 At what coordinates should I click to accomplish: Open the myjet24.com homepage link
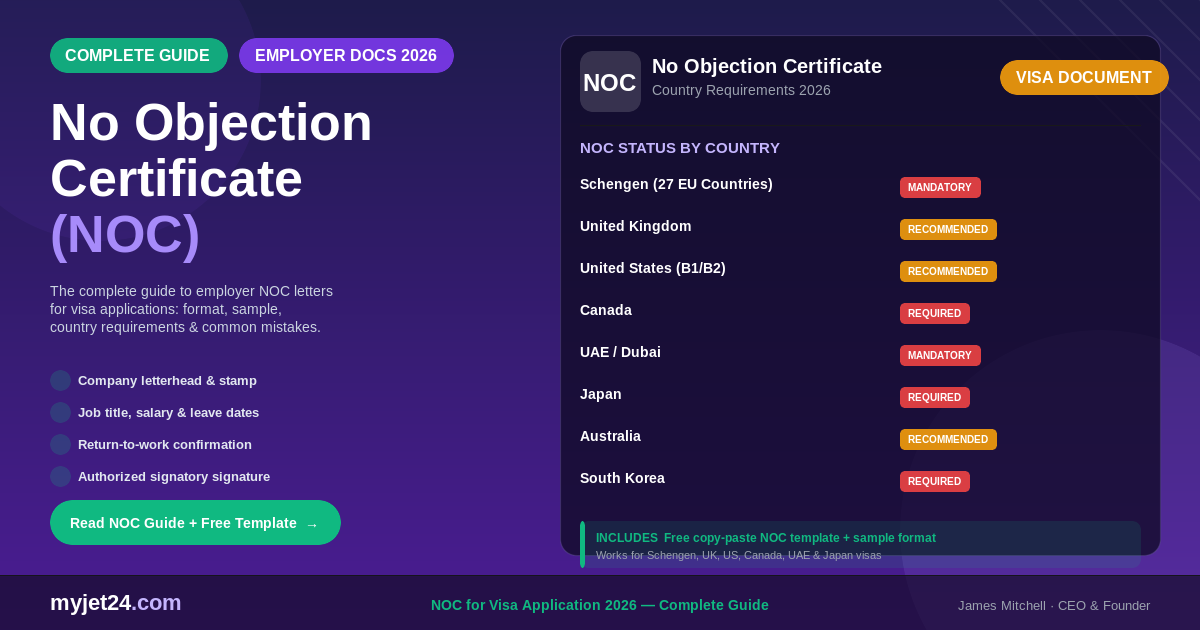click(115, 603)
